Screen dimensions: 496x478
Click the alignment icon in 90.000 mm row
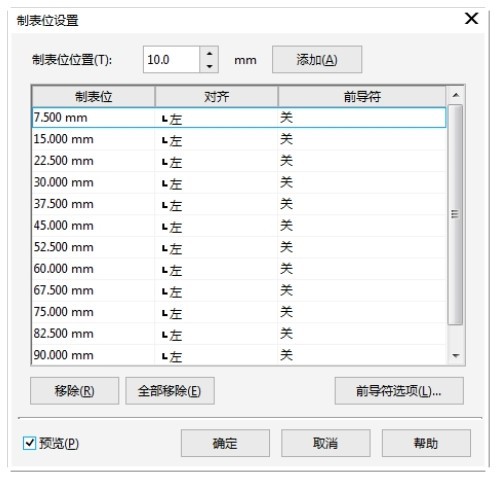point(164,356)
